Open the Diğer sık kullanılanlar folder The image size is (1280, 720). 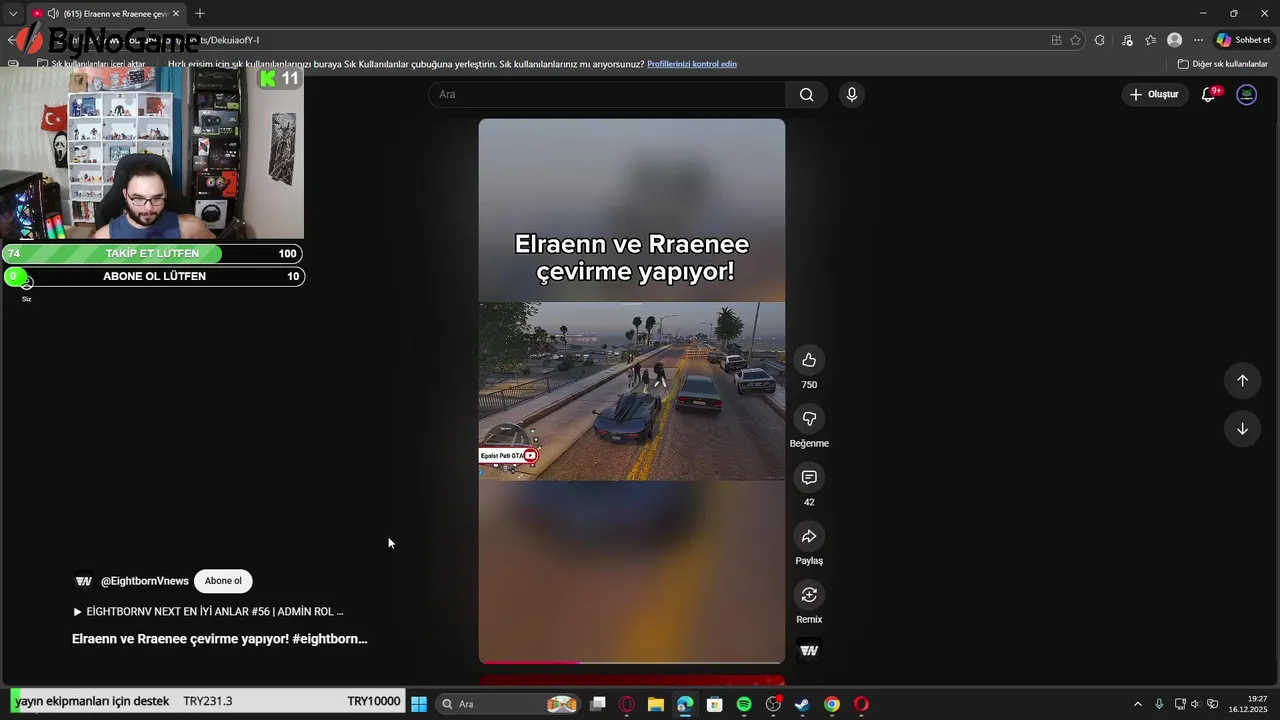[1222, 64]
